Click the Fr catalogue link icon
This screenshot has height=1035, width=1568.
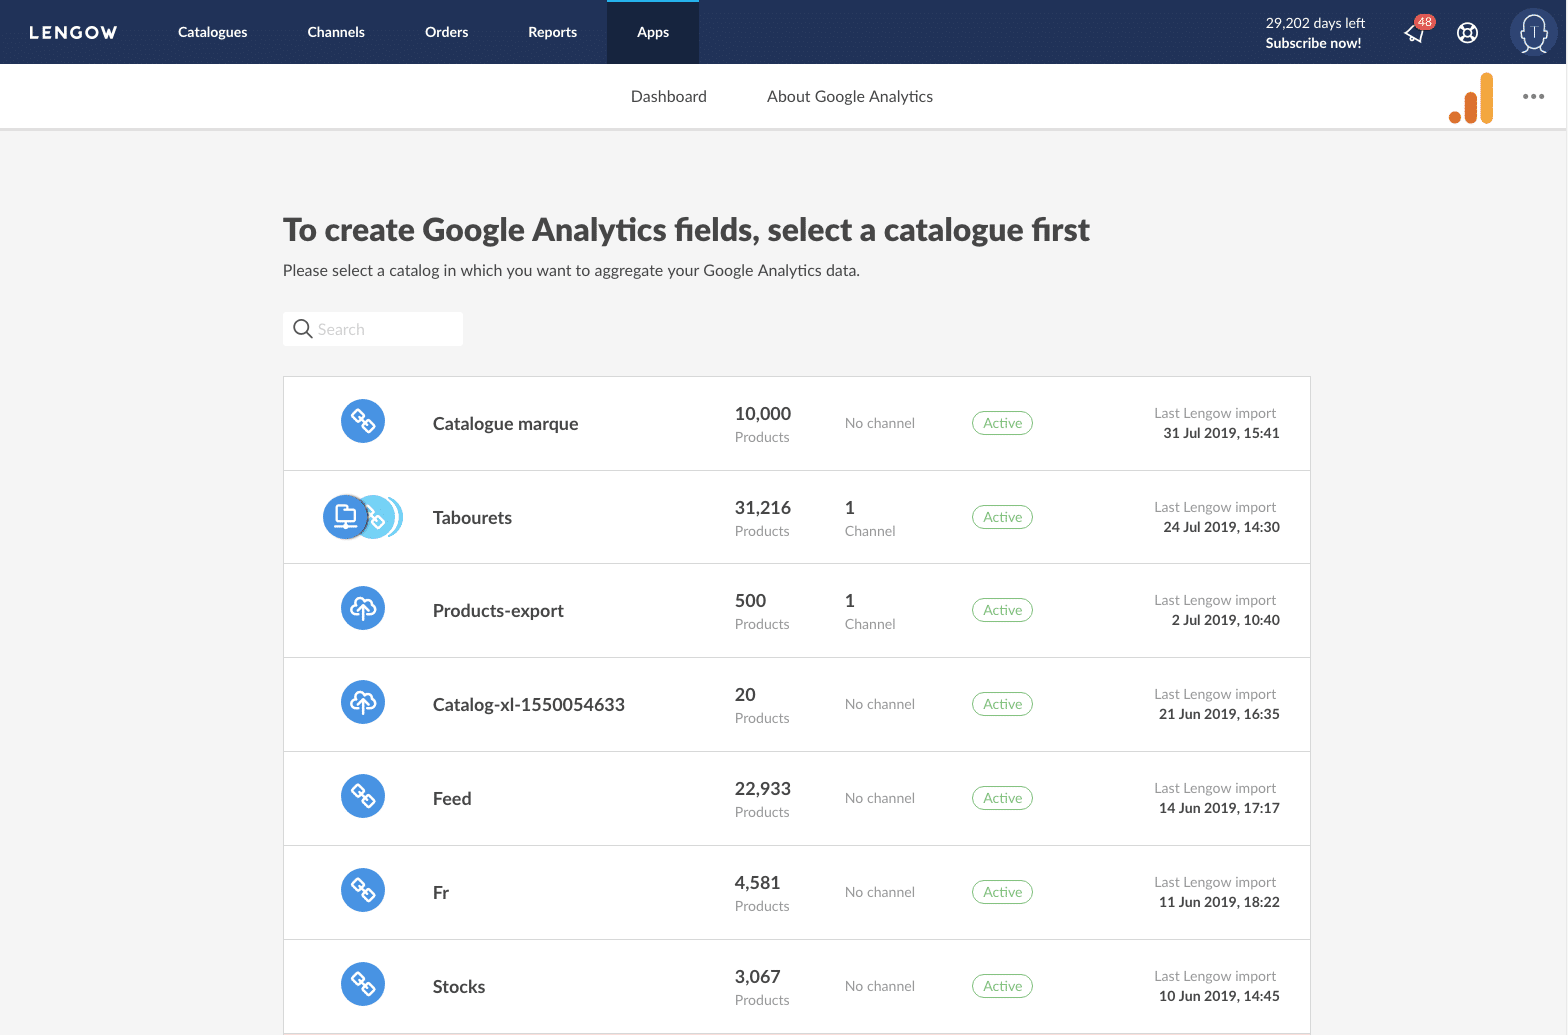coord(363,890)
